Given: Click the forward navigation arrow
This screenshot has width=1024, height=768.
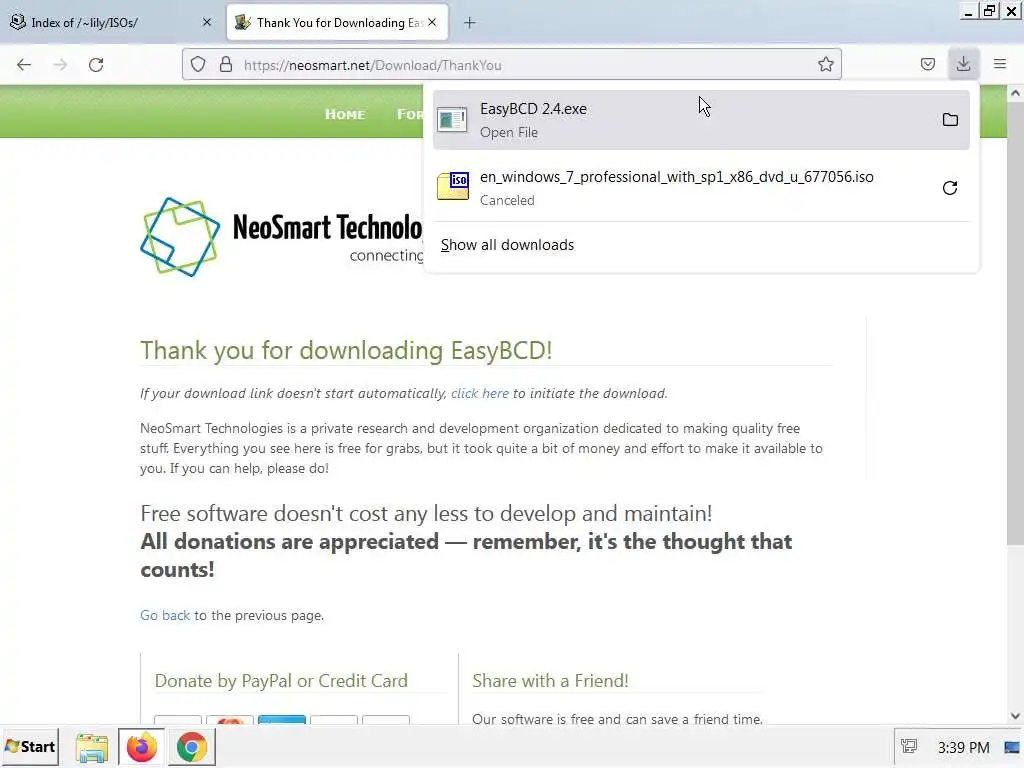Looking at the screenshot, I should click(60, 65).
